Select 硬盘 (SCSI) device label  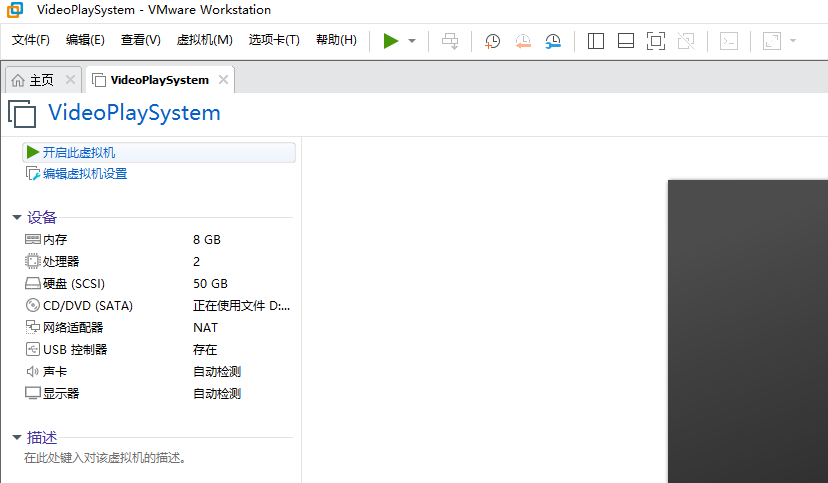[74, 284]
